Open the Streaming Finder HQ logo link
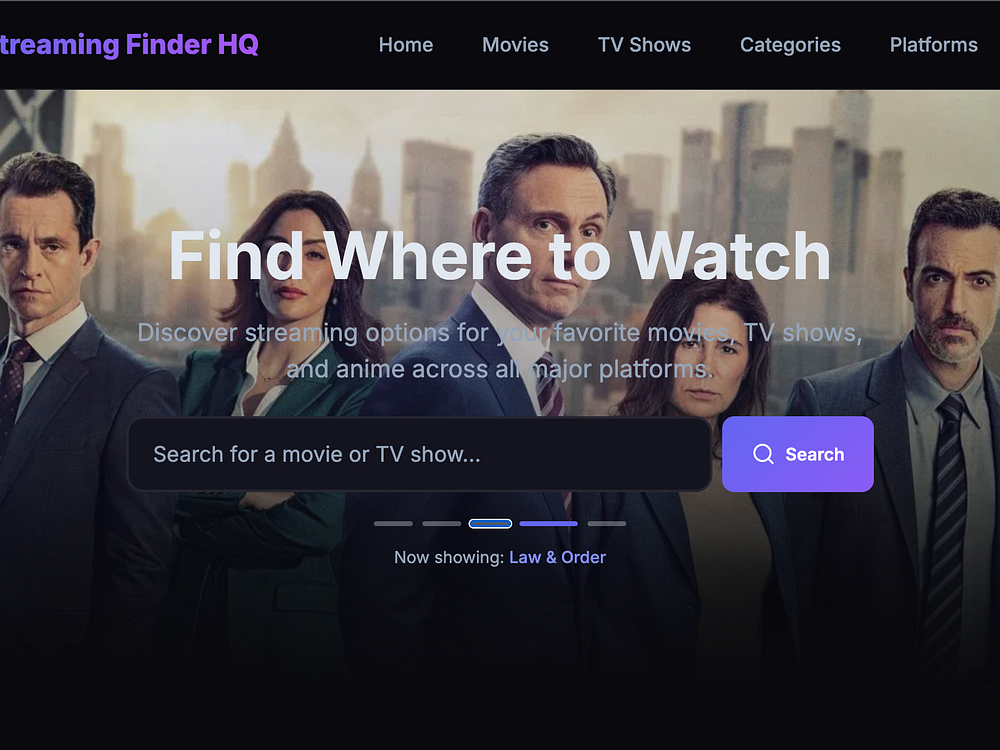 [129, 45]
